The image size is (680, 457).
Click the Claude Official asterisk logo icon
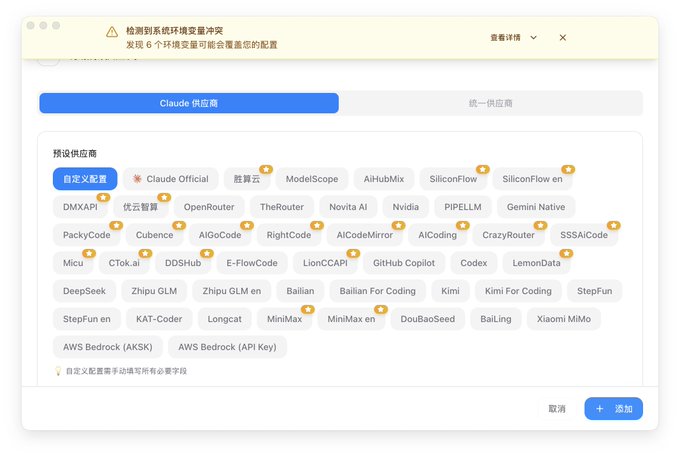pyautogui.click(x=137, y=179)
